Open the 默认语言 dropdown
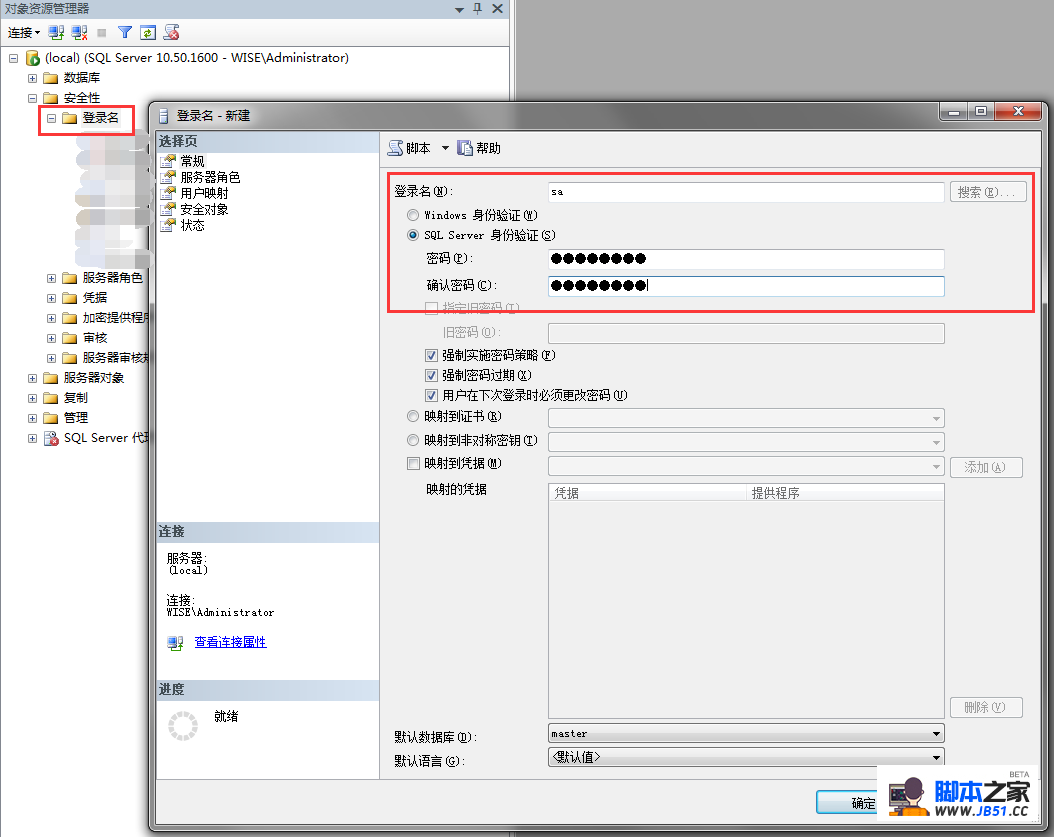 936,757
